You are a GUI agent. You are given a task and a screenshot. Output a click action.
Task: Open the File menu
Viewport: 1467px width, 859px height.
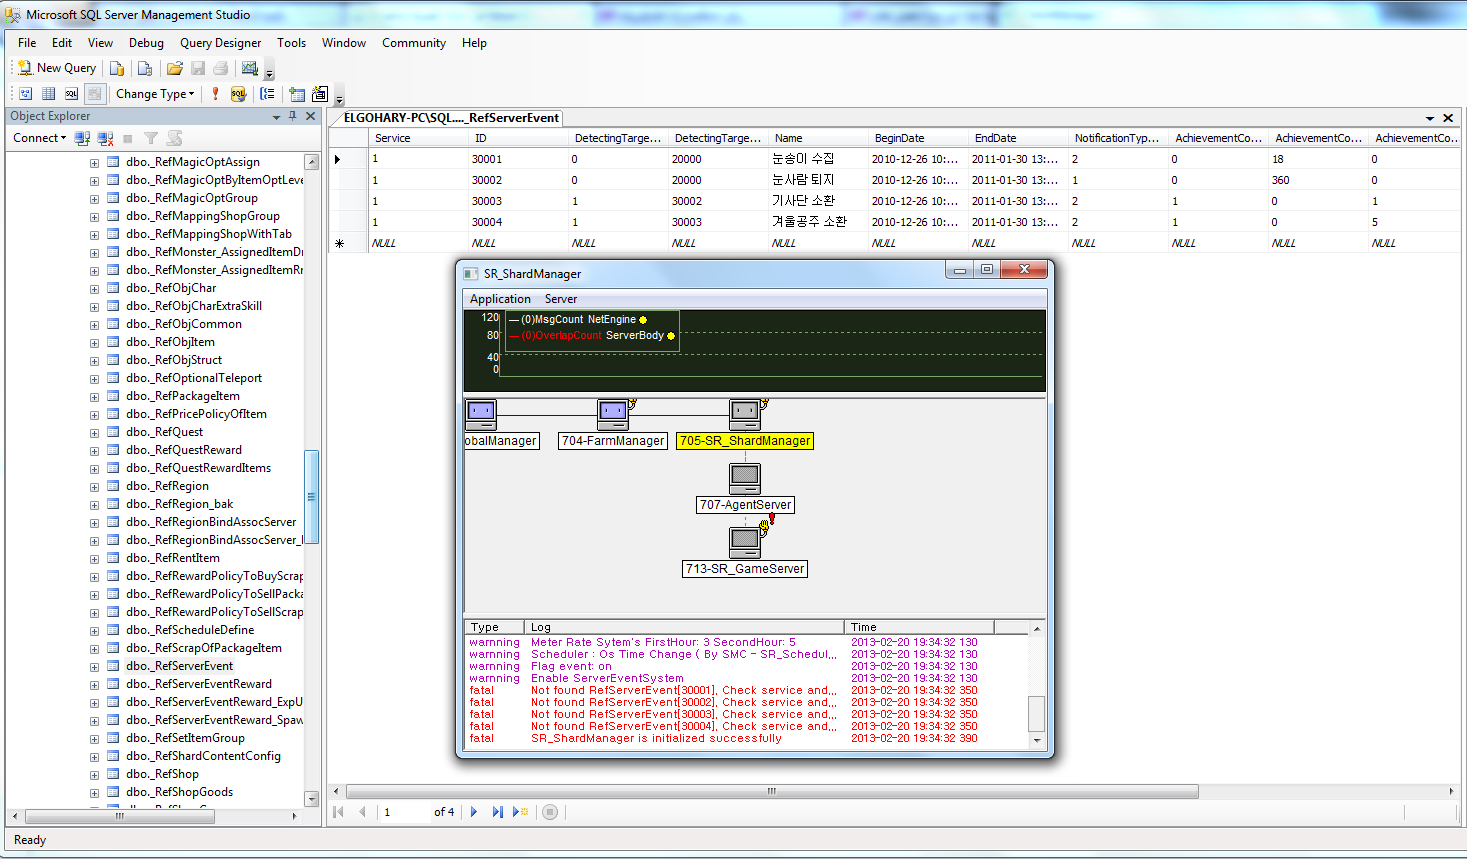point(27,43)
